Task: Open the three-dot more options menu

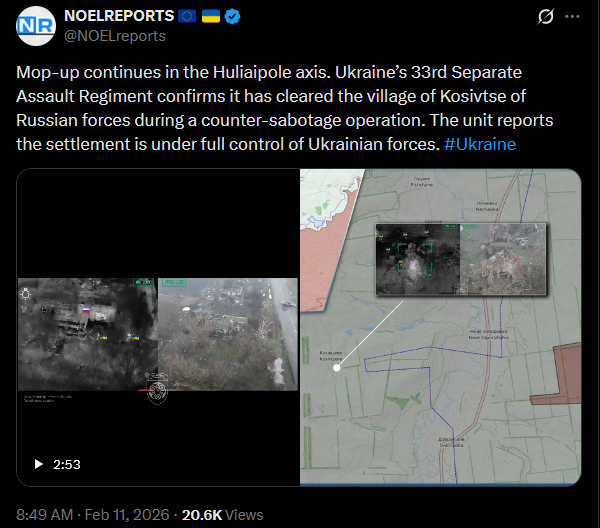Action: pos(572,16)
